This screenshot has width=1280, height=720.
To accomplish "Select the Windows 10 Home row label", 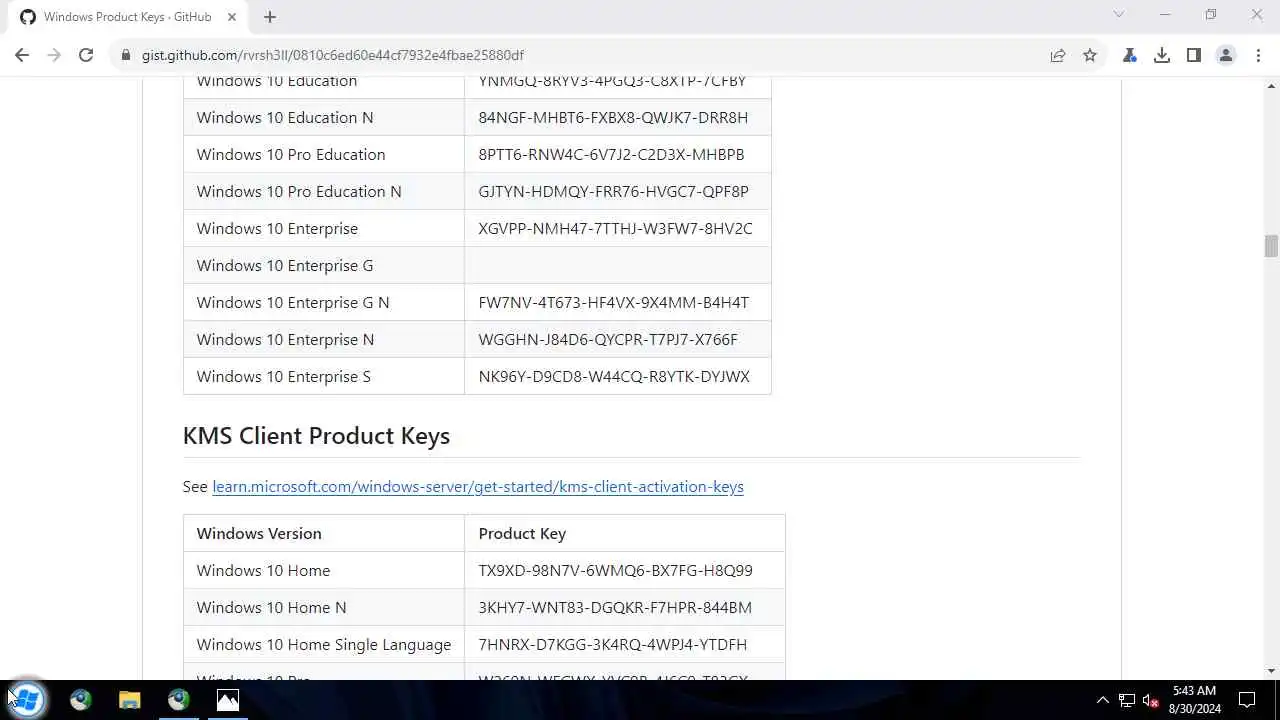I will pos(263,570).
